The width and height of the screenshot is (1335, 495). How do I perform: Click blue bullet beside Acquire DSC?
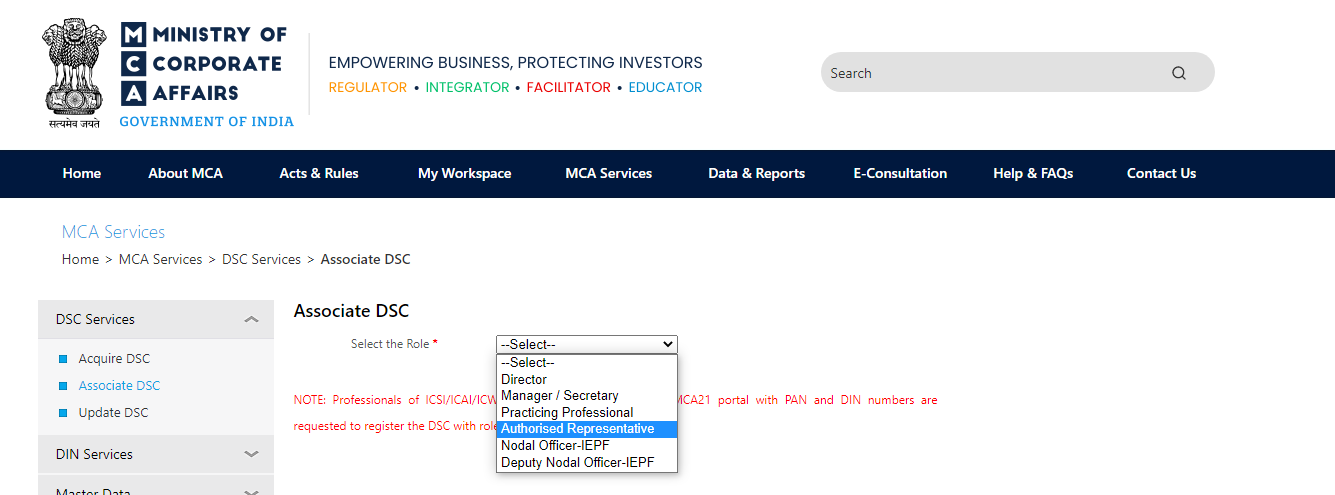click(63, 359)
